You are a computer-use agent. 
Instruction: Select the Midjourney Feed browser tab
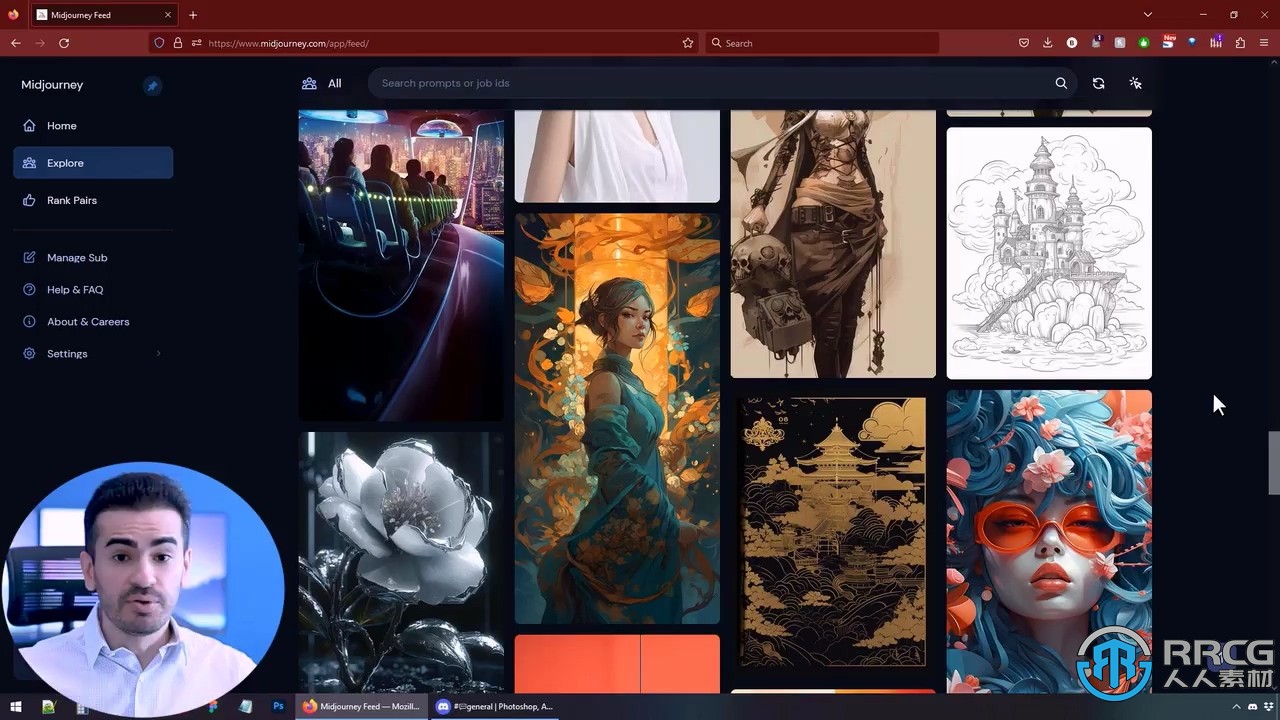(x=104, y=15)
